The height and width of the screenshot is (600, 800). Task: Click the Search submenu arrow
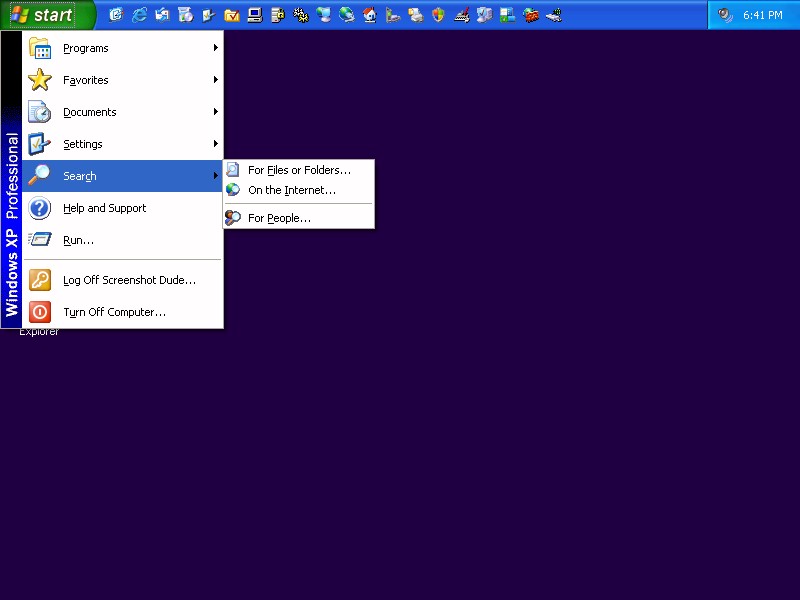tap(216, 176)
